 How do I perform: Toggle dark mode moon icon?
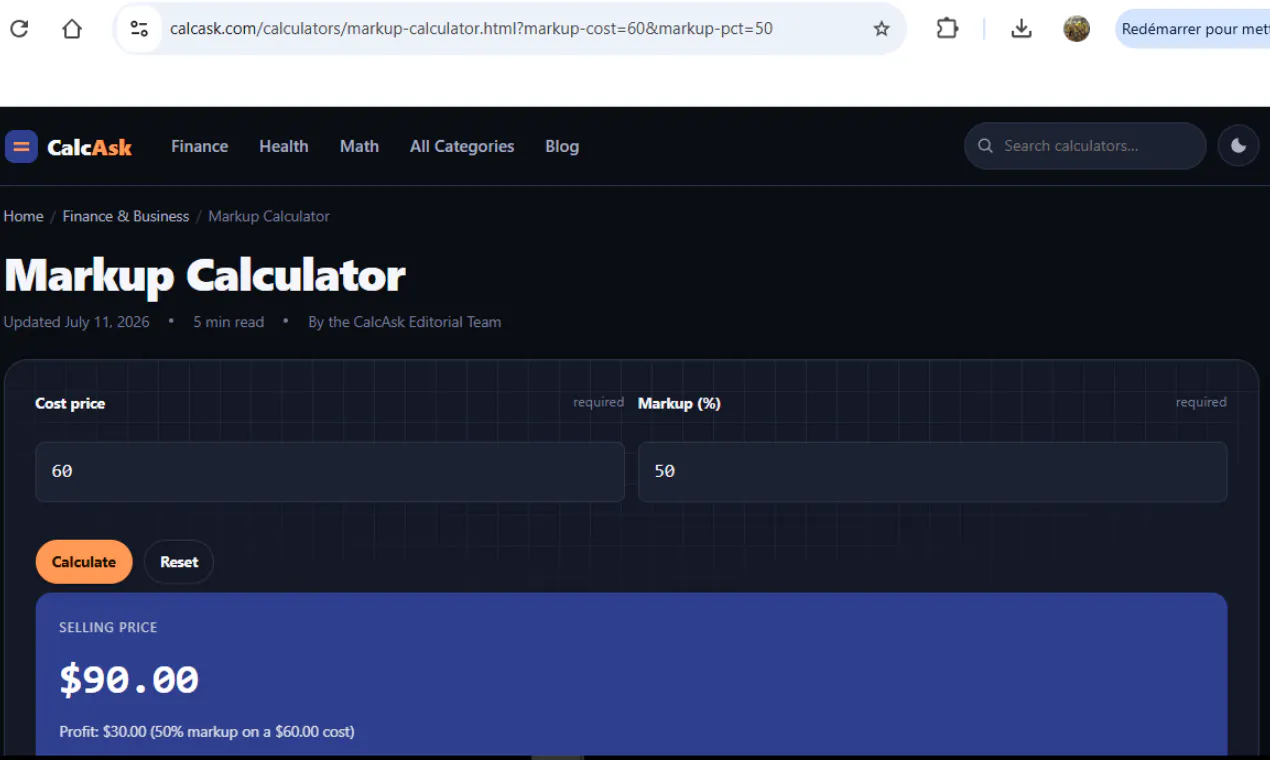pos(1238,146)
